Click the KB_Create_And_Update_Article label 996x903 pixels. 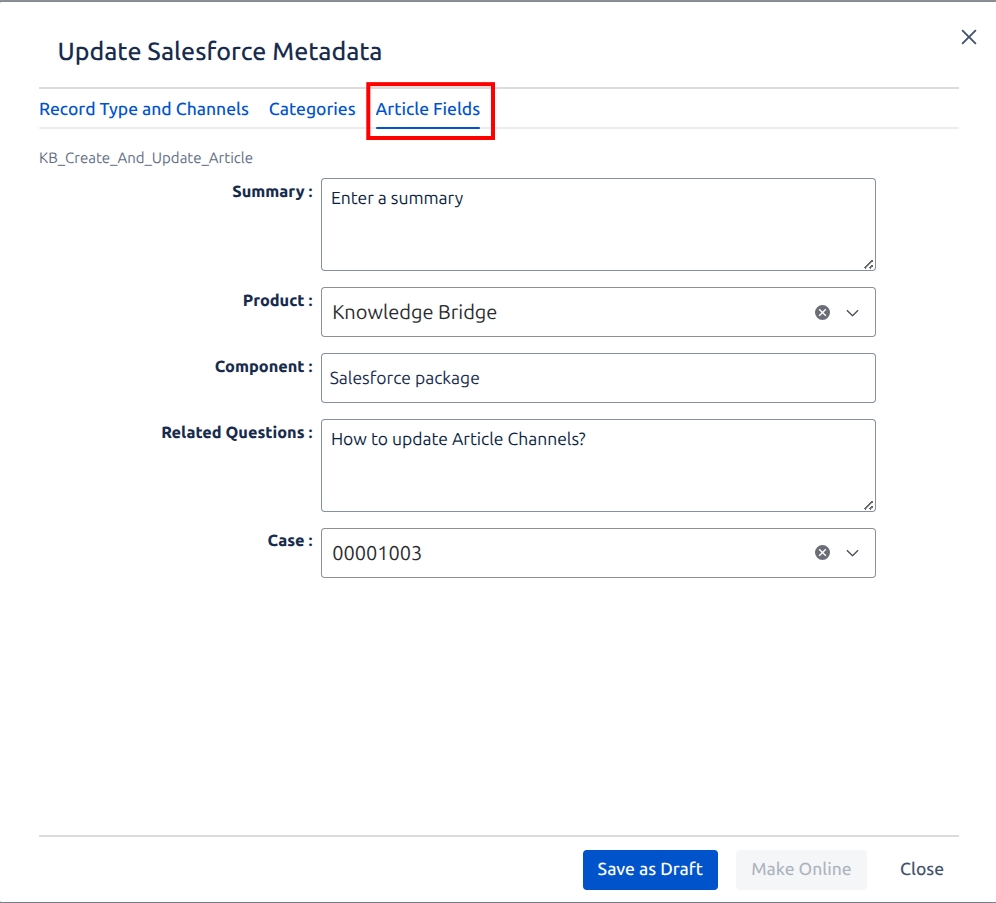click(145, 158)
